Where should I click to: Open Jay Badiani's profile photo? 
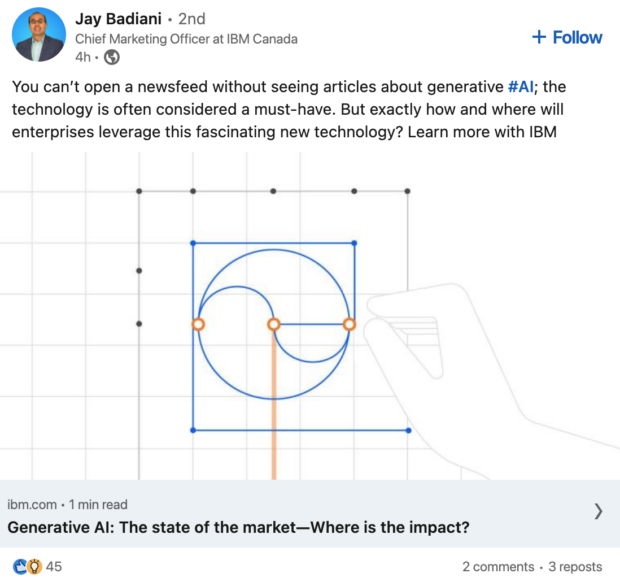(39, 35)
